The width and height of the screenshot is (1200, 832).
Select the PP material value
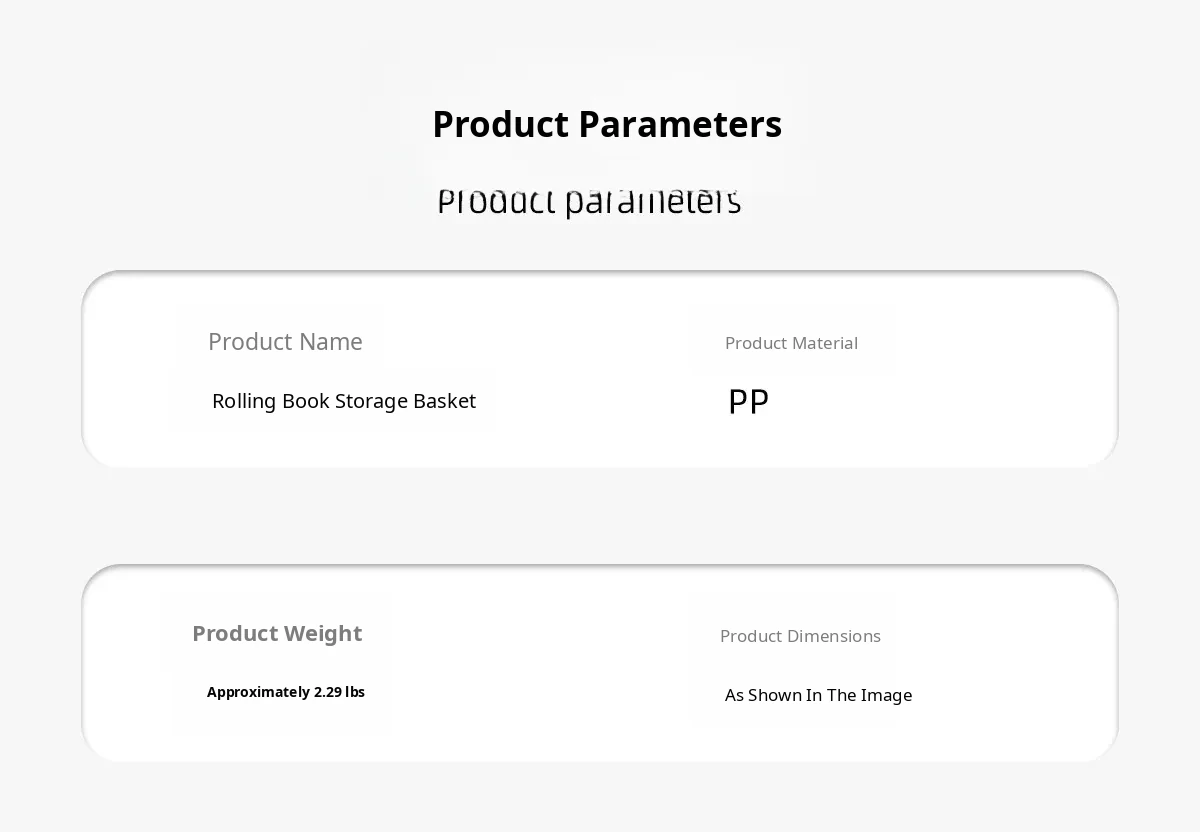tap(748, 402)
